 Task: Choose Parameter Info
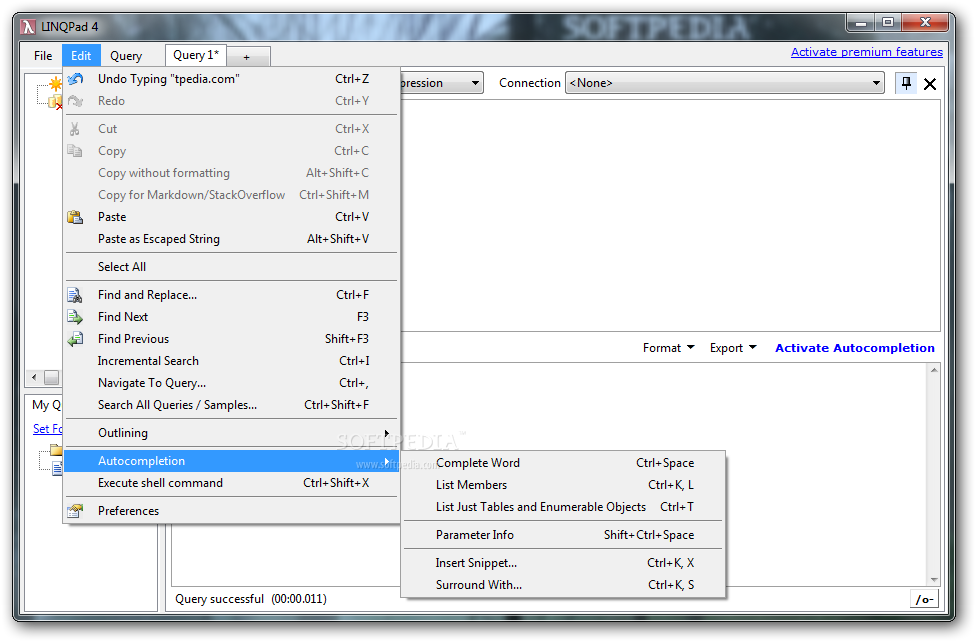563,535
